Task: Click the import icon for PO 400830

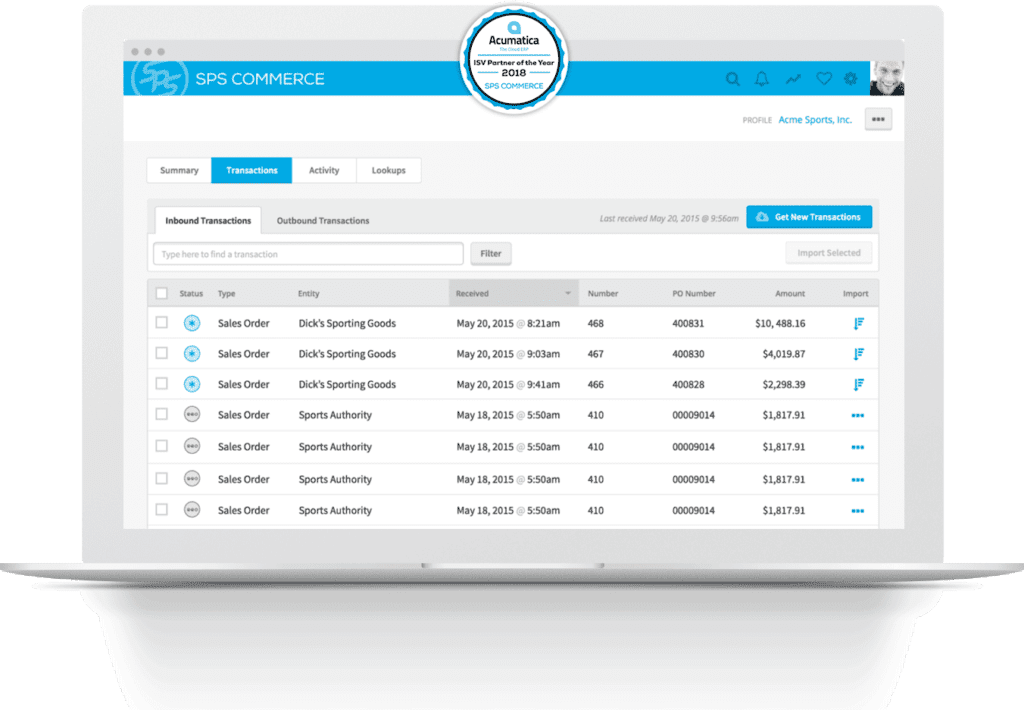Action: 858,354
